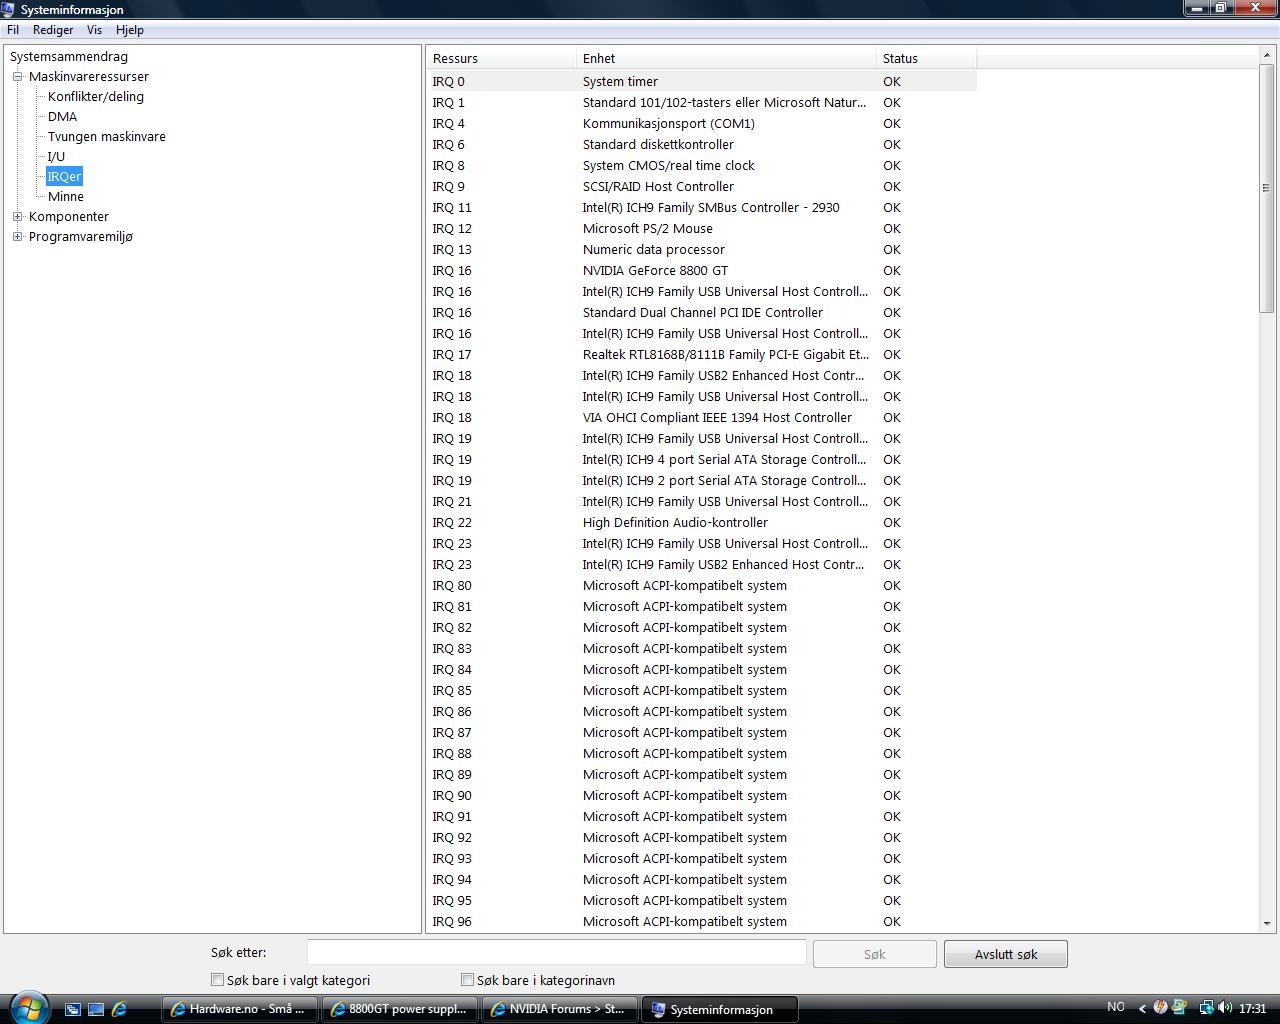Select 'NVIDIA GeForce 8800 GT' row
The height and width of the screenshot is (1024, 1280).
pyautogui.click(x=702, y=270)
